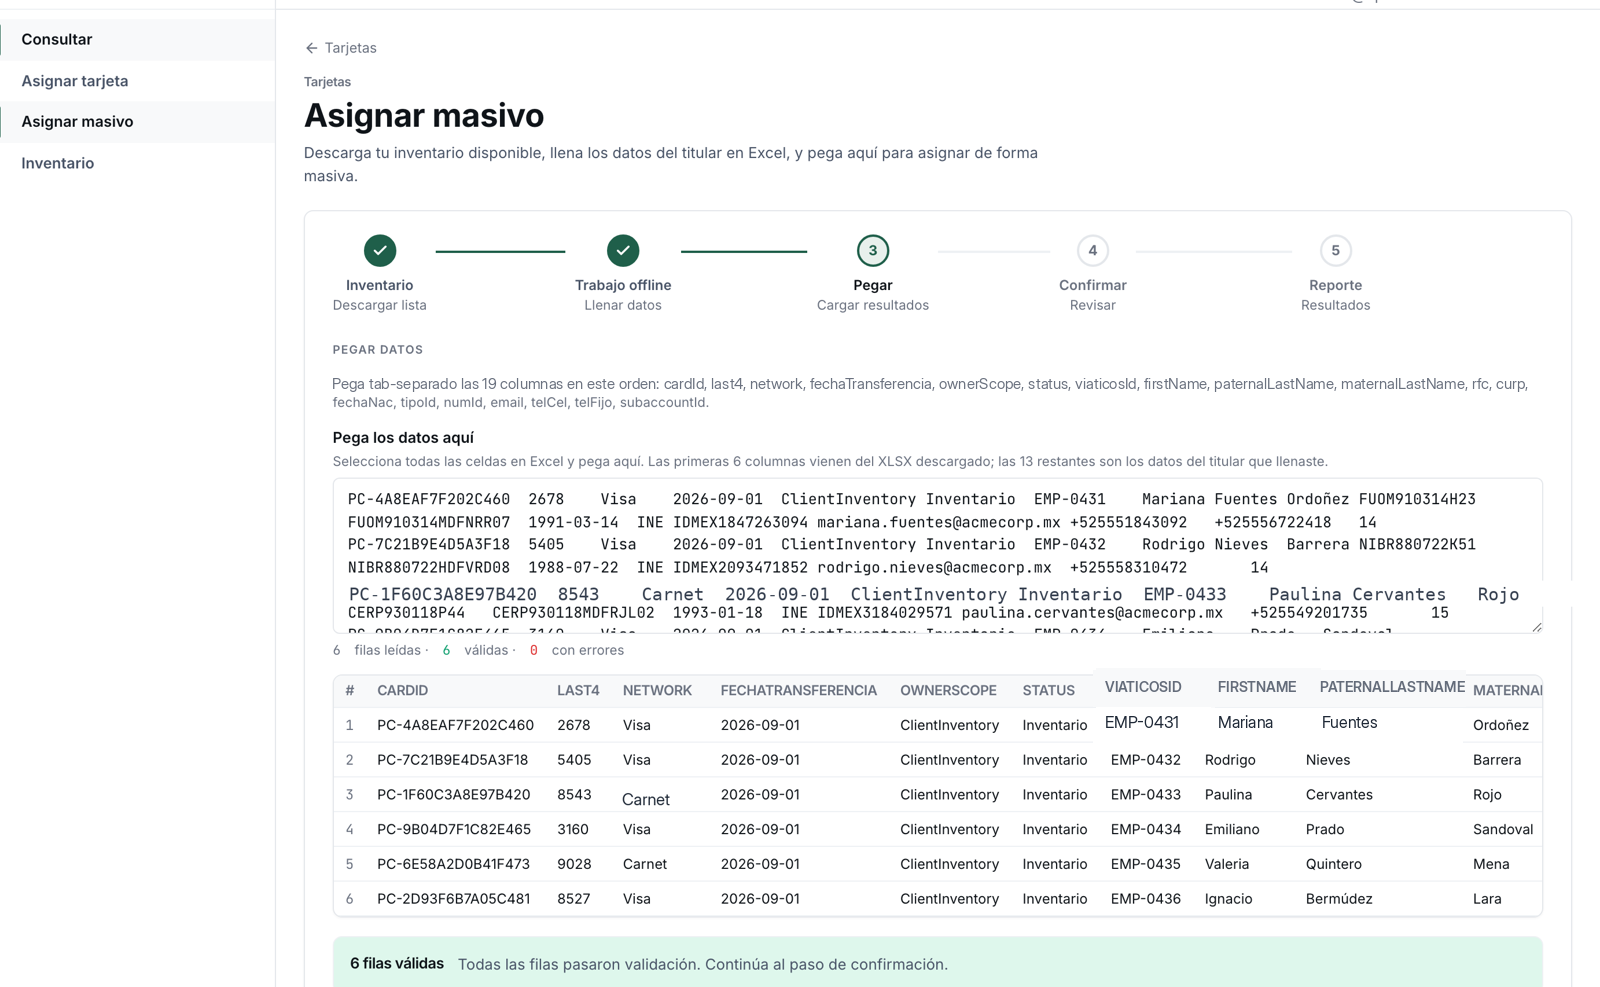Click inside the paste data textarea
1600x987 pixels.
coord(937,556)
